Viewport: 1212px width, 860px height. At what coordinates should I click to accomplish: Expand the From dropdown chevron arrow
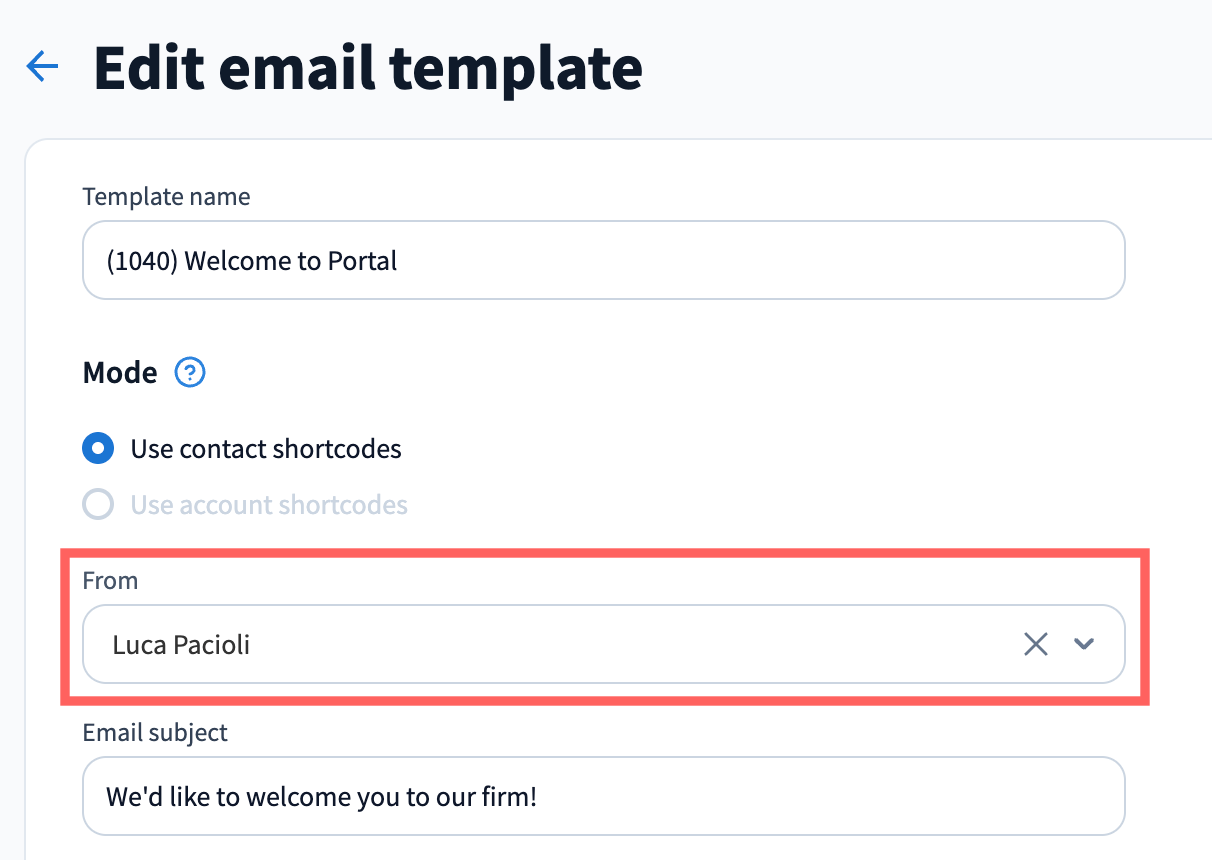1084,644
